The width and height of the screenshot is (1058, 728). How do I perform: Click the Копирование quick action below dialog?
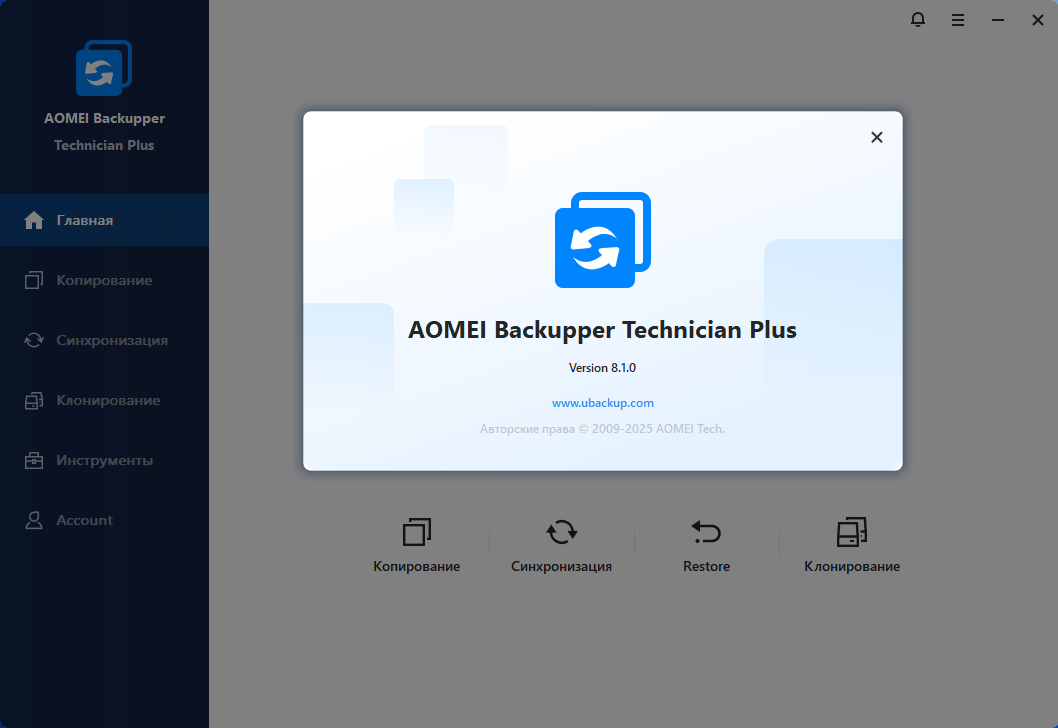[417, 545]
